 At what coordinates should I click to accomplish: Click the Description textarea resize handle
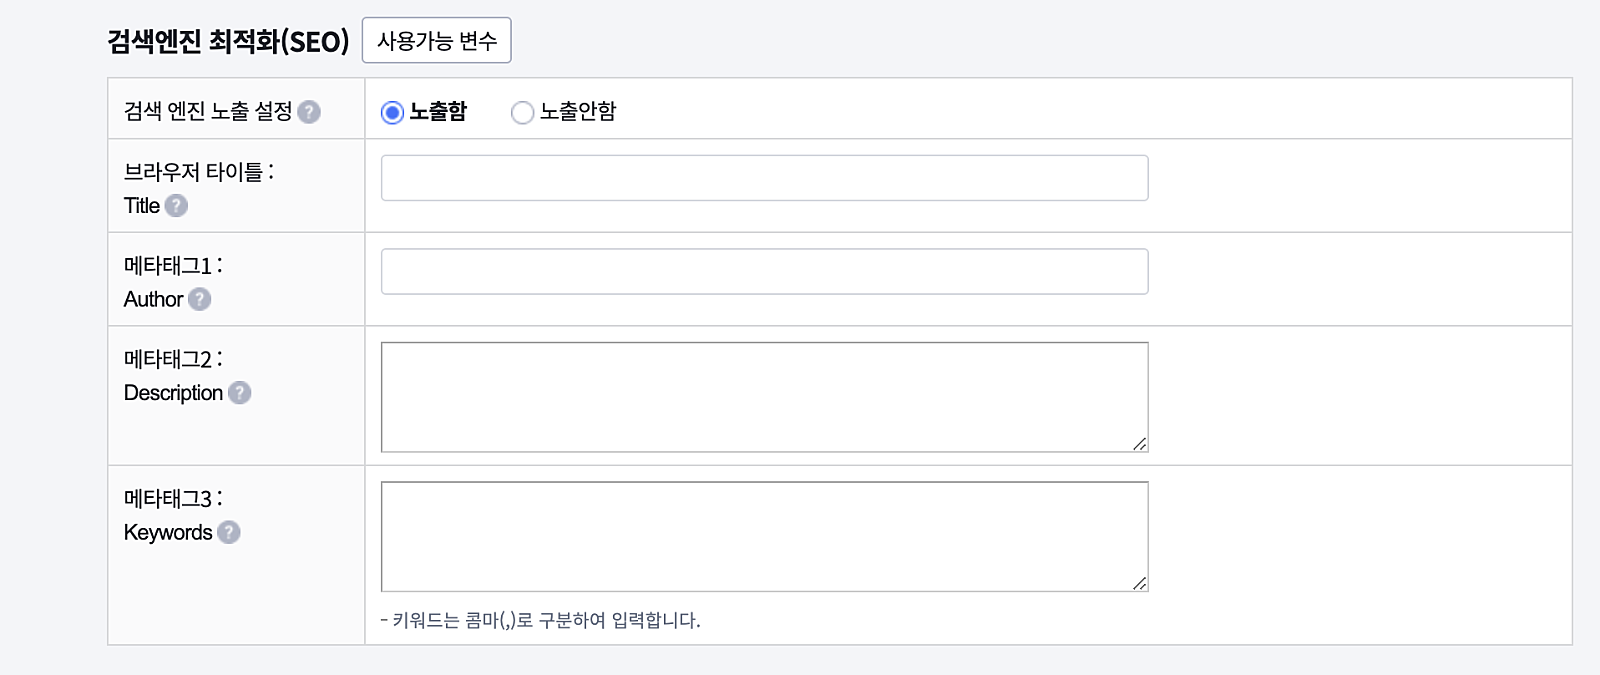click(1140, 444)
